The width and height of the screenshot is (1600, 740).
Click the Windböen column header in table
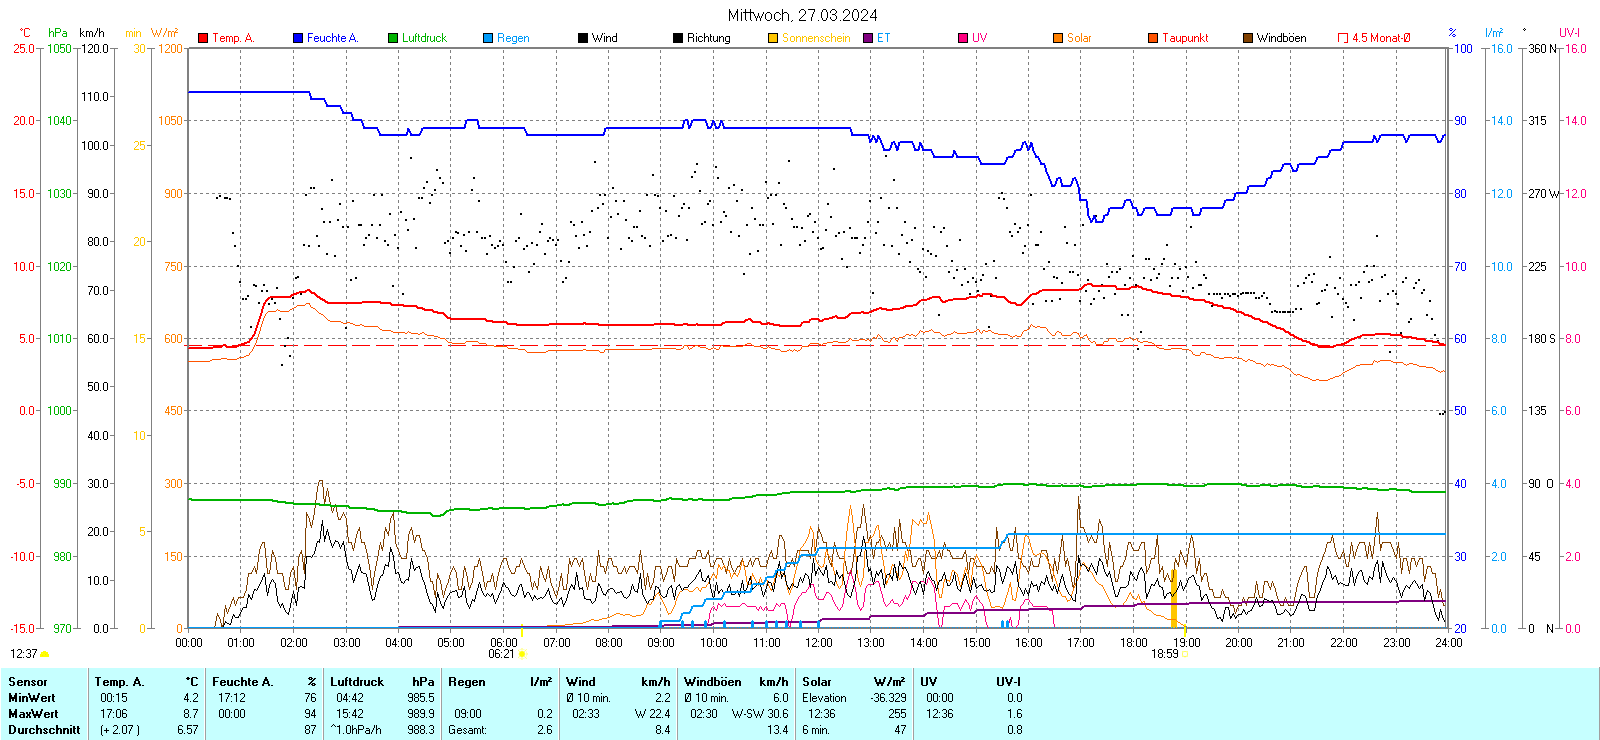coord(713,682)
